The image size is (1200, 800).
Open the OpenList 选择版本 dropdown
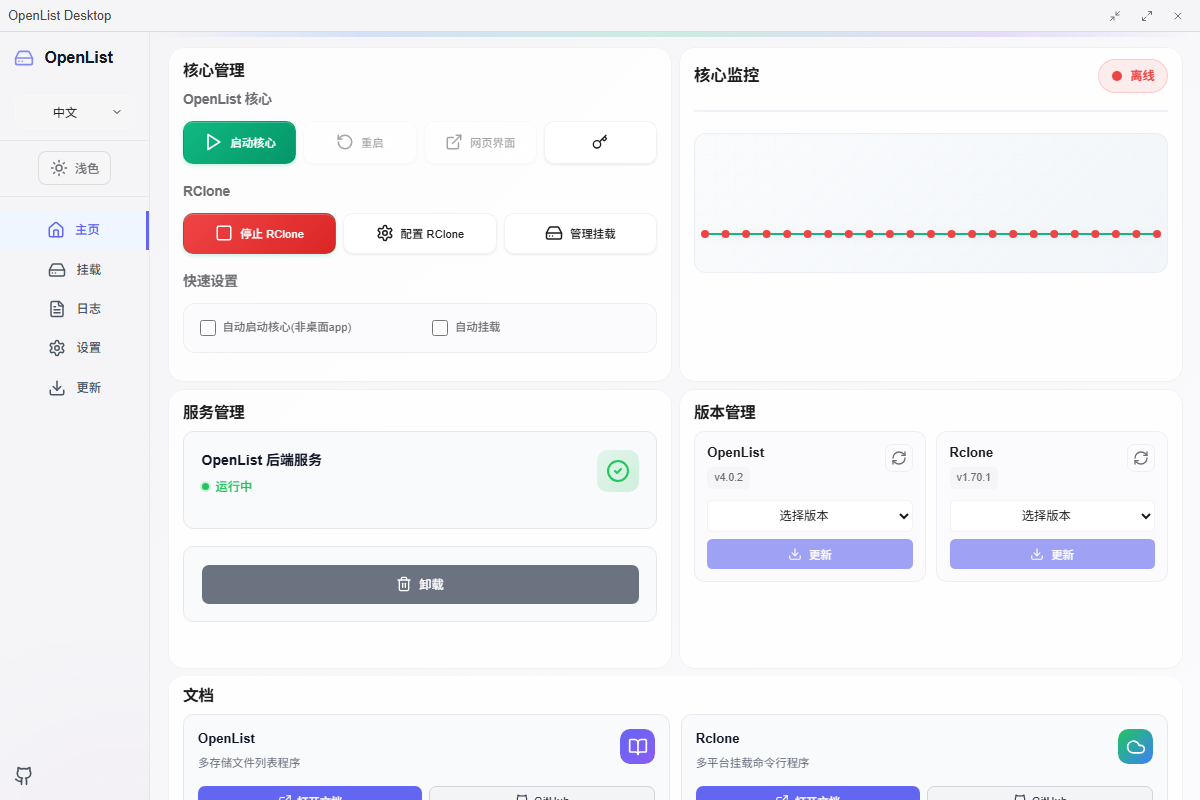[810, 515]
